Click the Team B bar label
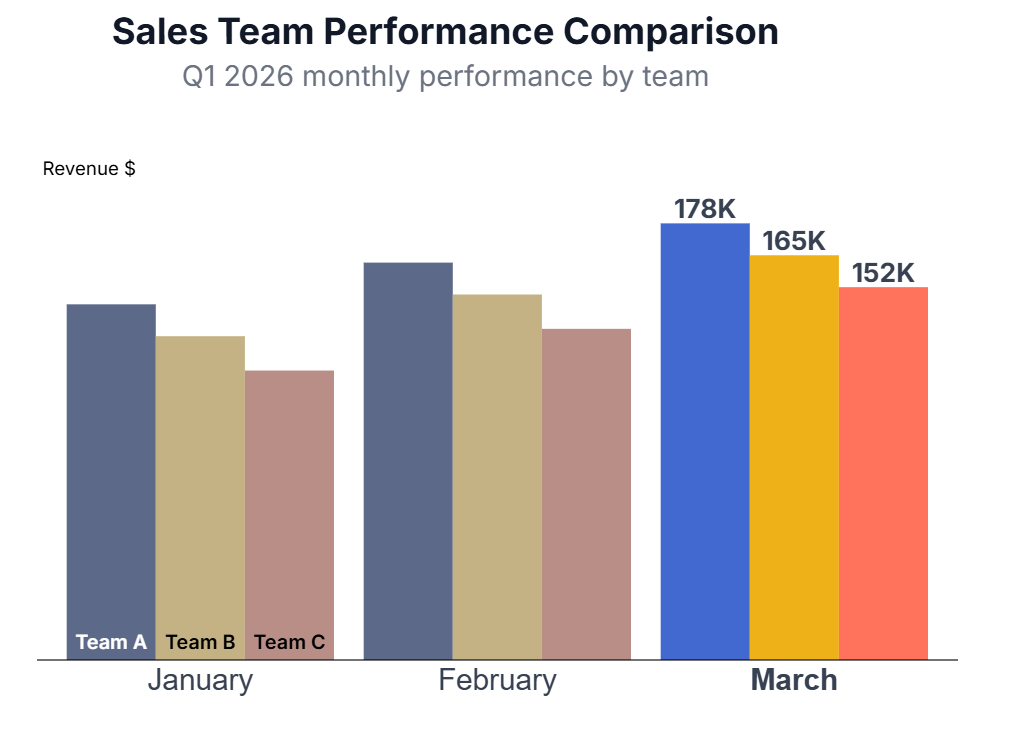 200,642
